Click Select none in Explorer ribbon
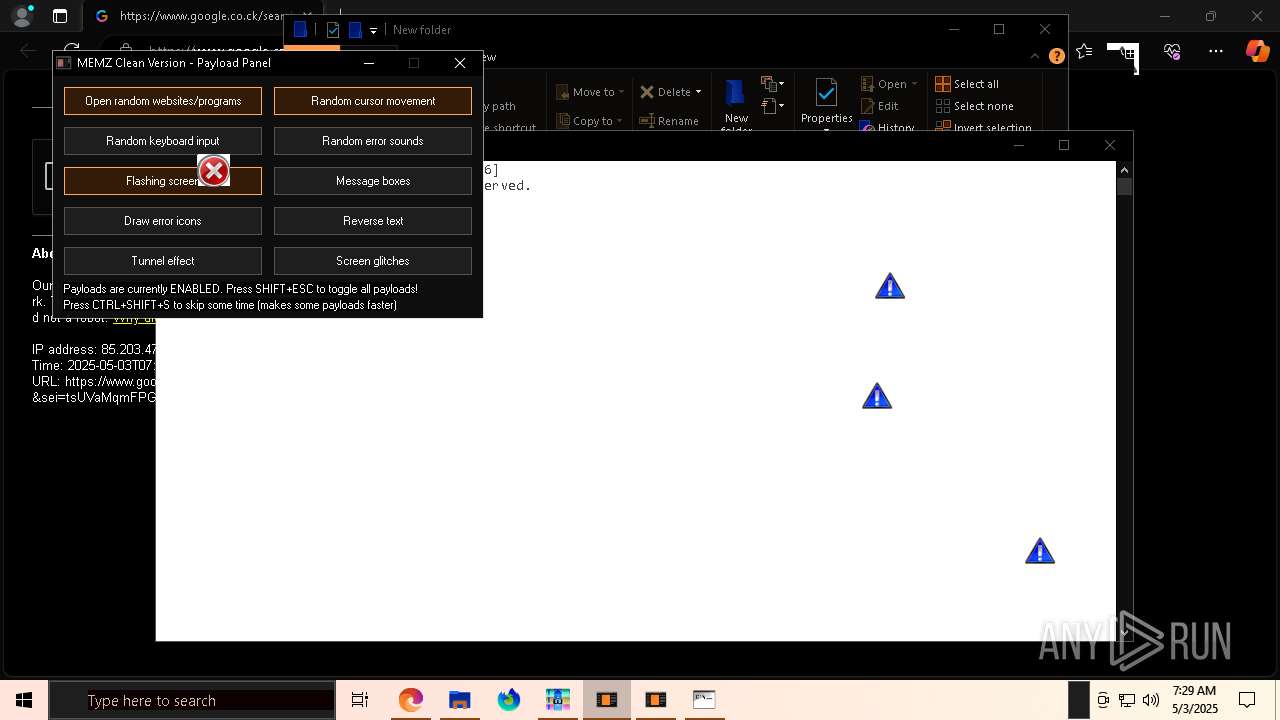Image resolution: width=1280 pixels, height=720 pixels. pos(974,106)
